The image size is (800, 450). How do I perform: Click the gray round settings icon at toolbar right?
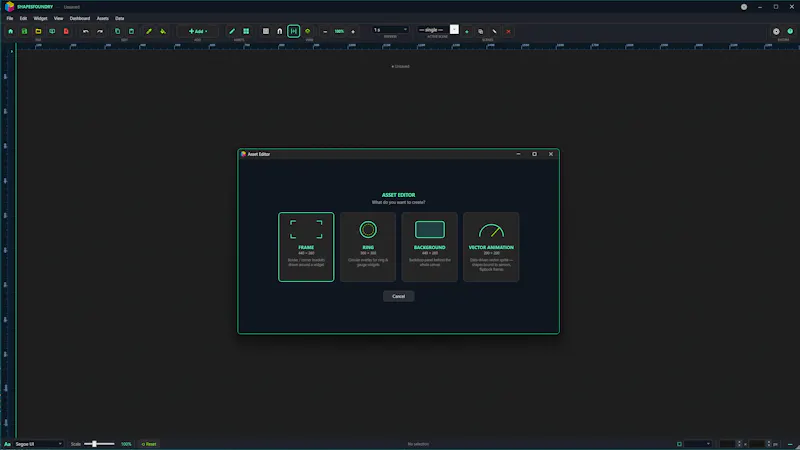pyautogui.click(x=776, y=31)
